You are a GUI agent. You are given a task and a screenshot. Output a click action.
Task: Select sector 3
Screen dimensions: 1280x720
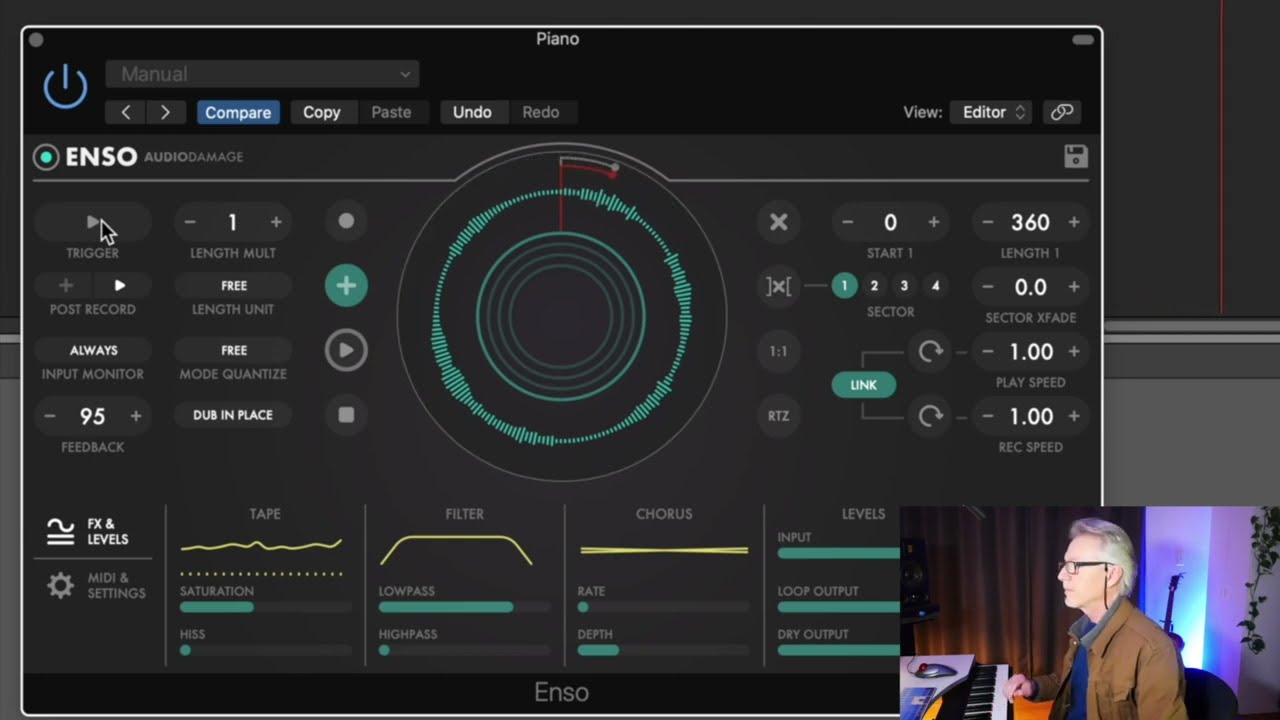(x=904, y=286)
